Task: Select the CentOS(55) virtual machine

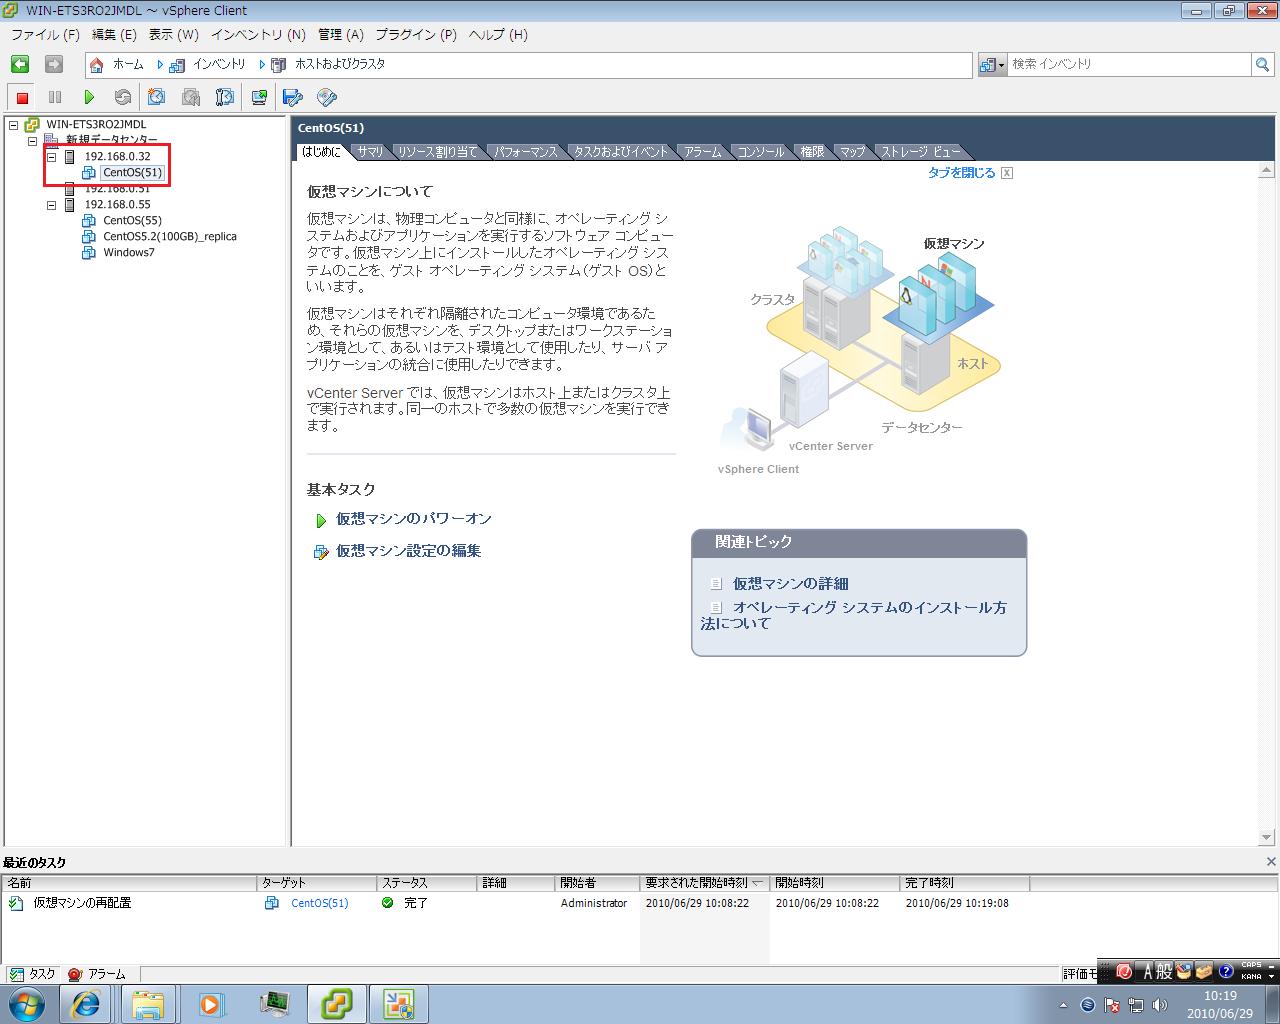Action: pos(132,221)
